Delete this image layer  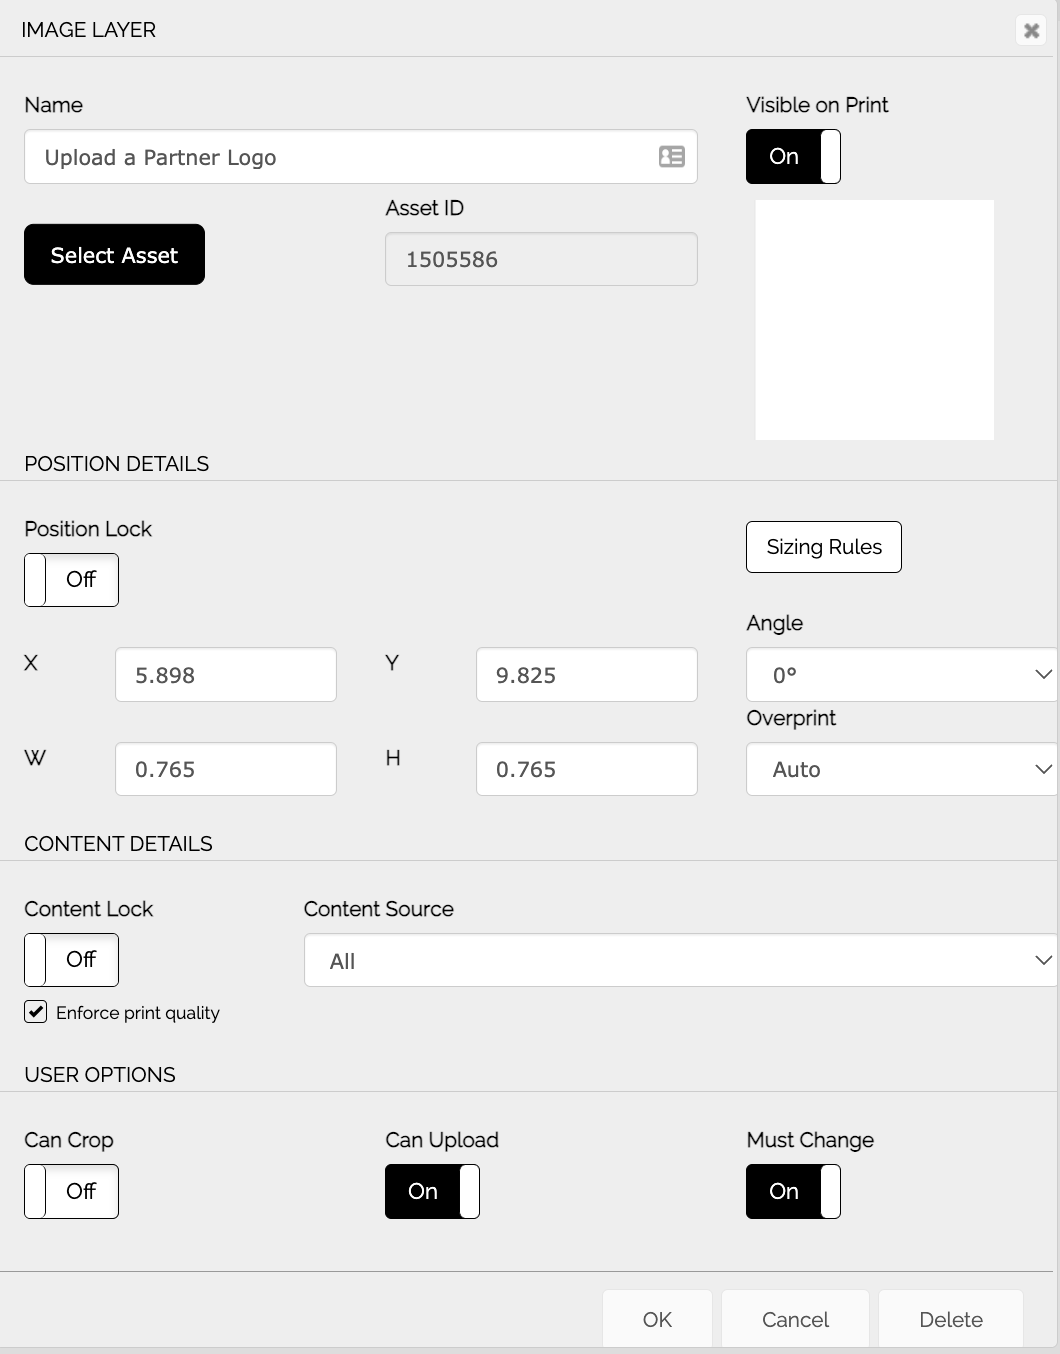click(x=949, y=1319)
